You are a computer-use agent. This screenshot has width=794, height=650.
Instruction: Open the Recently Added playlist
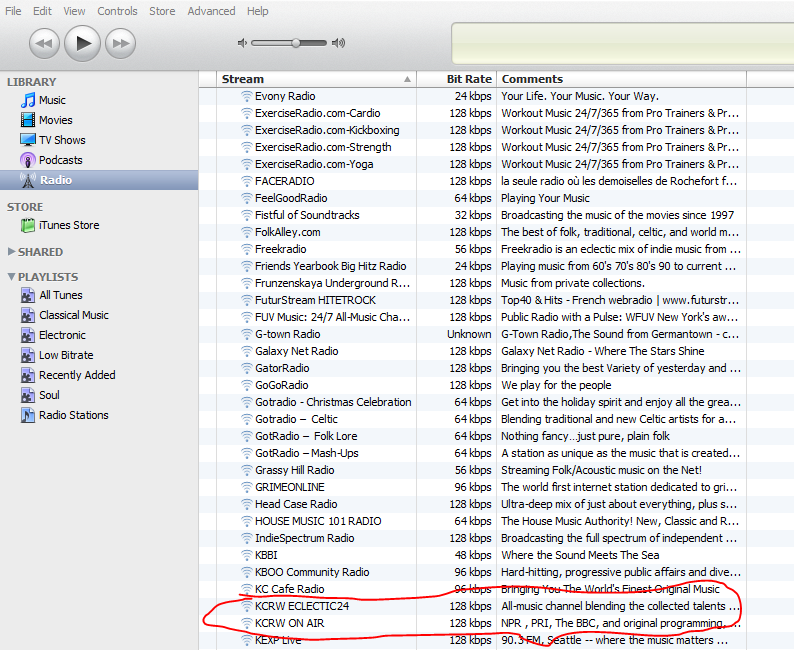point(77,375)
